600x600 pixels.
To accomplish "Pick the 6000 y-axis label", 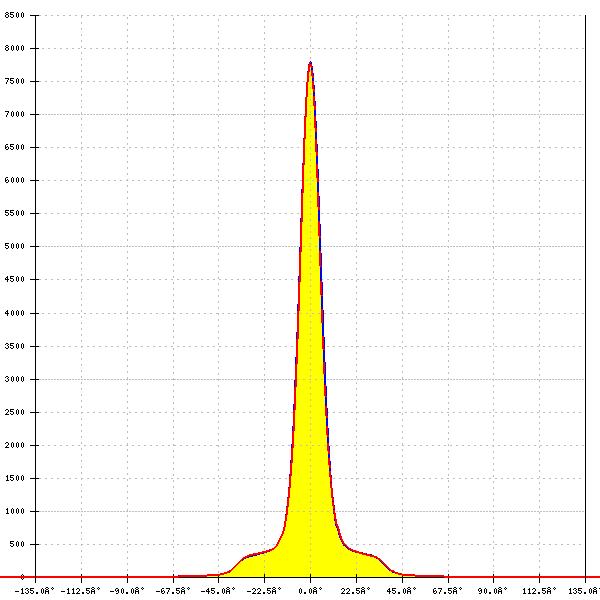I will [x=15, y=180].
